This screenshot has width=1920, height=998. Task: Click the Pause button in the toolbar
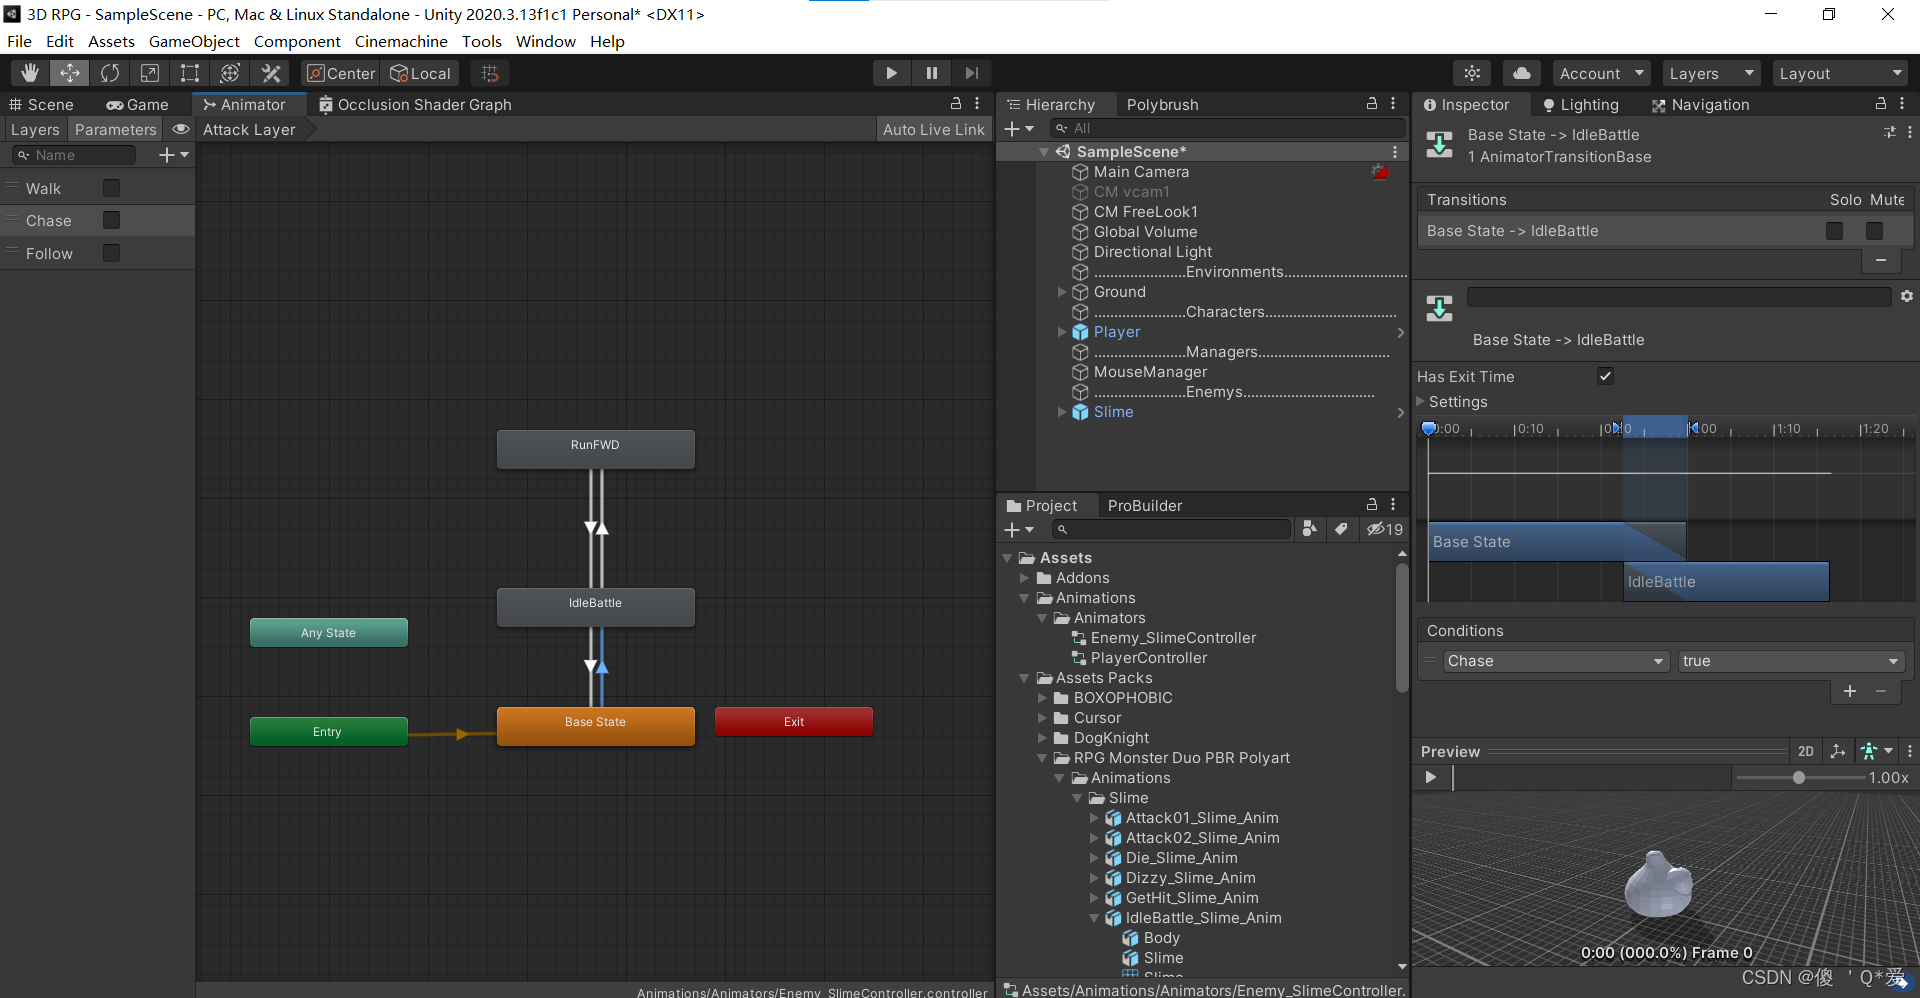point(931,72)
